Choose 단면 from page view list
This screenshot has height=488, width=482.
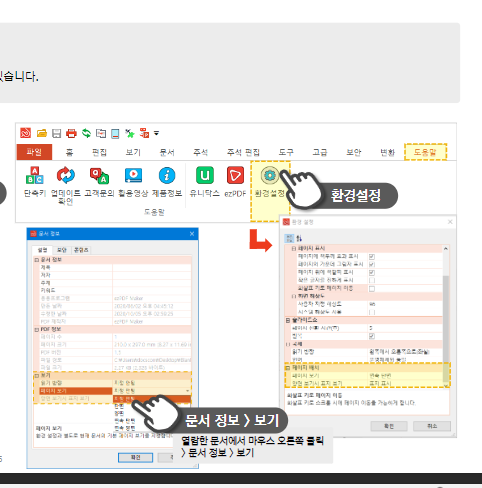click(119, 406)
